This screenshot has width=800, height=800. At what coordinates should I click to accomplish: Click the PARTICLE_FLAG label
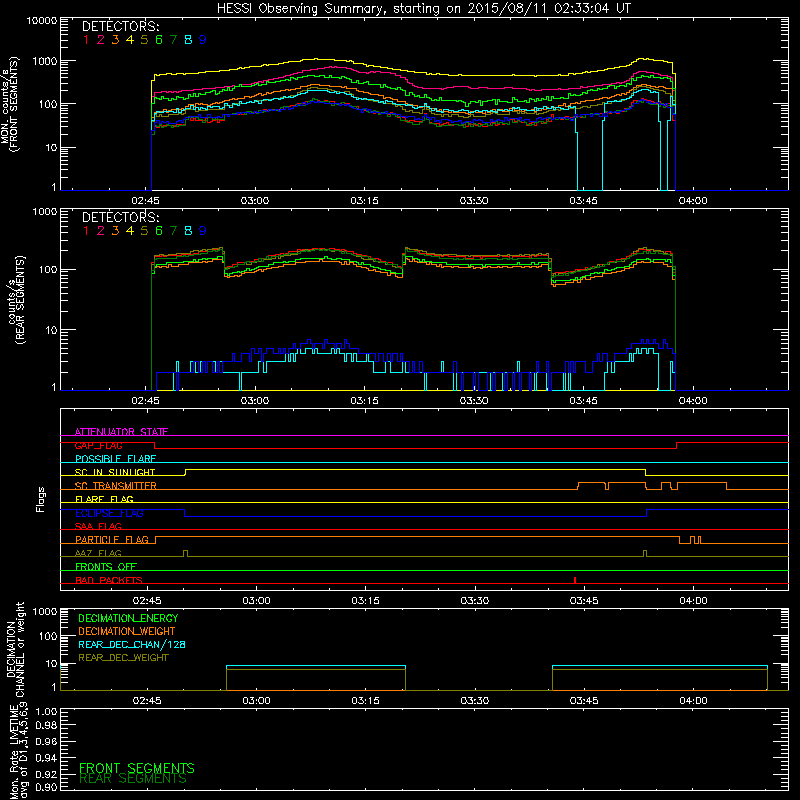coord(112,539)
